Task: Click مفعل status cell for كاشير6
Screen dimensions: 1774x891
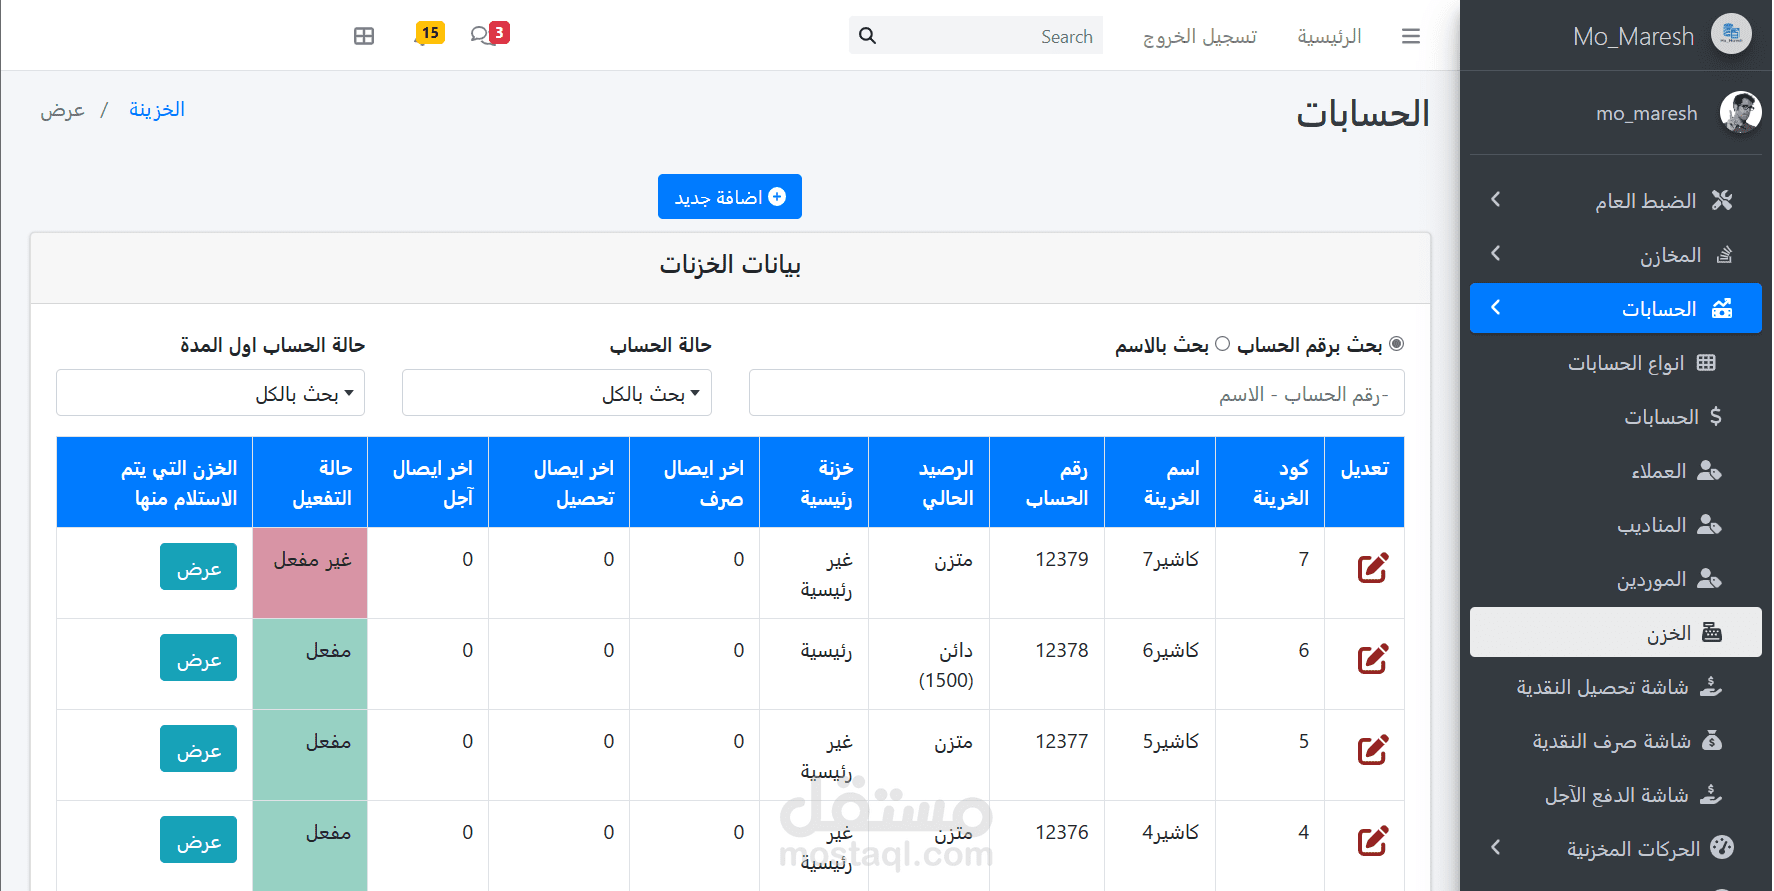Action: [310, 664]
